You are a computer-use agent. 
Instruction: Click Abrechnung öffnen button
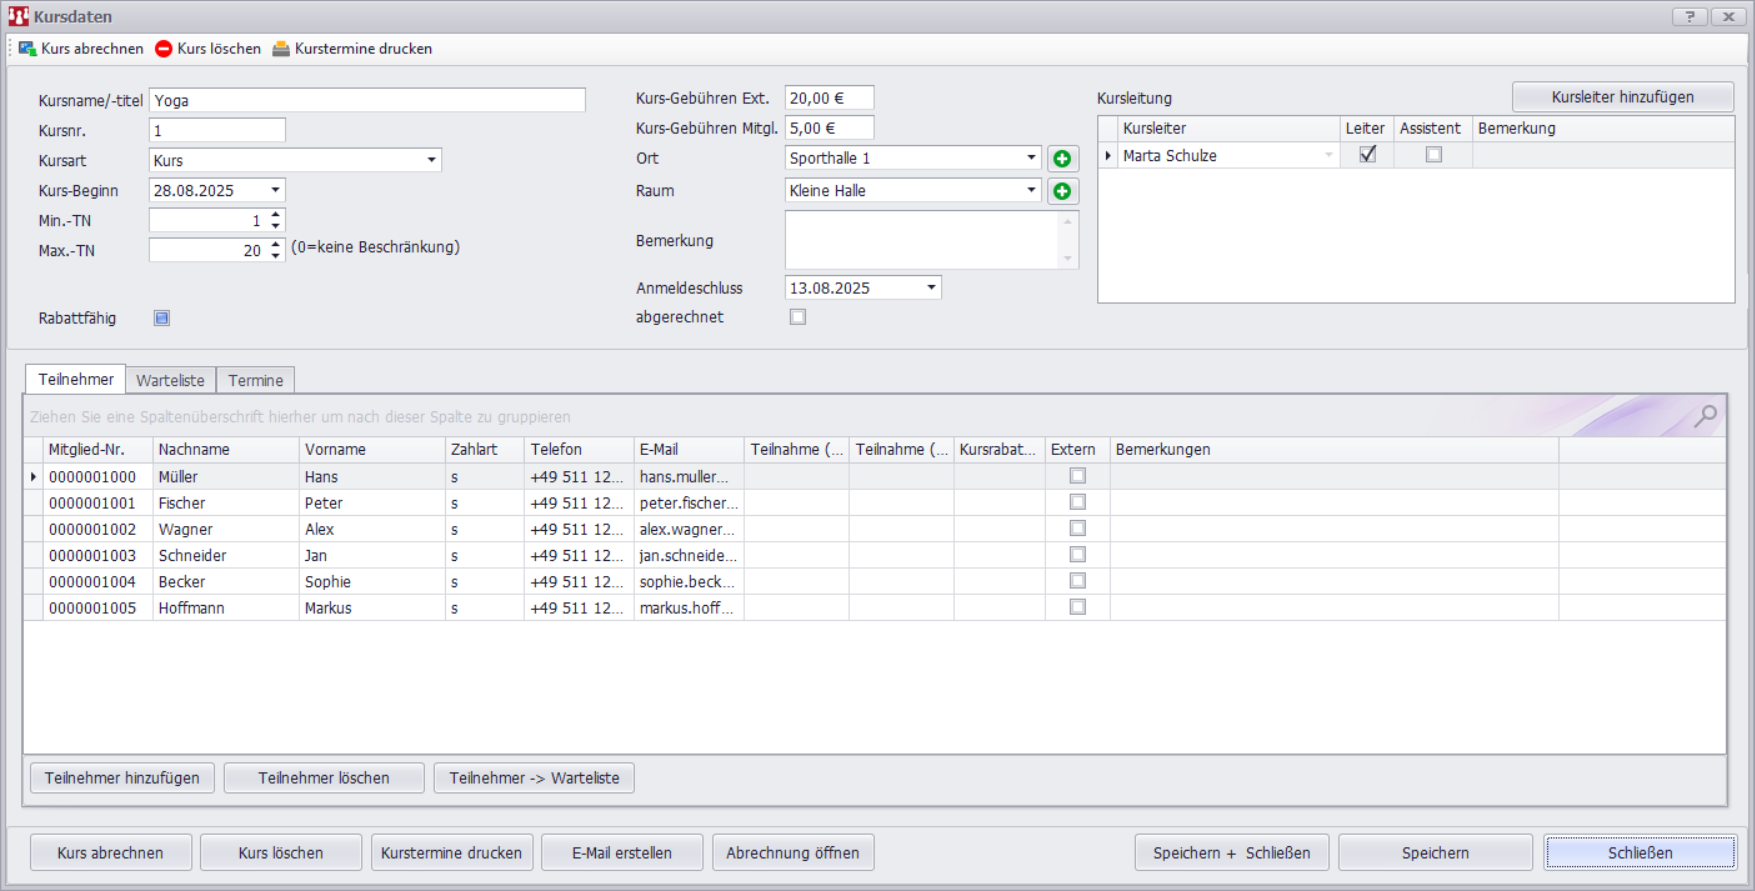tap(793, 853)
